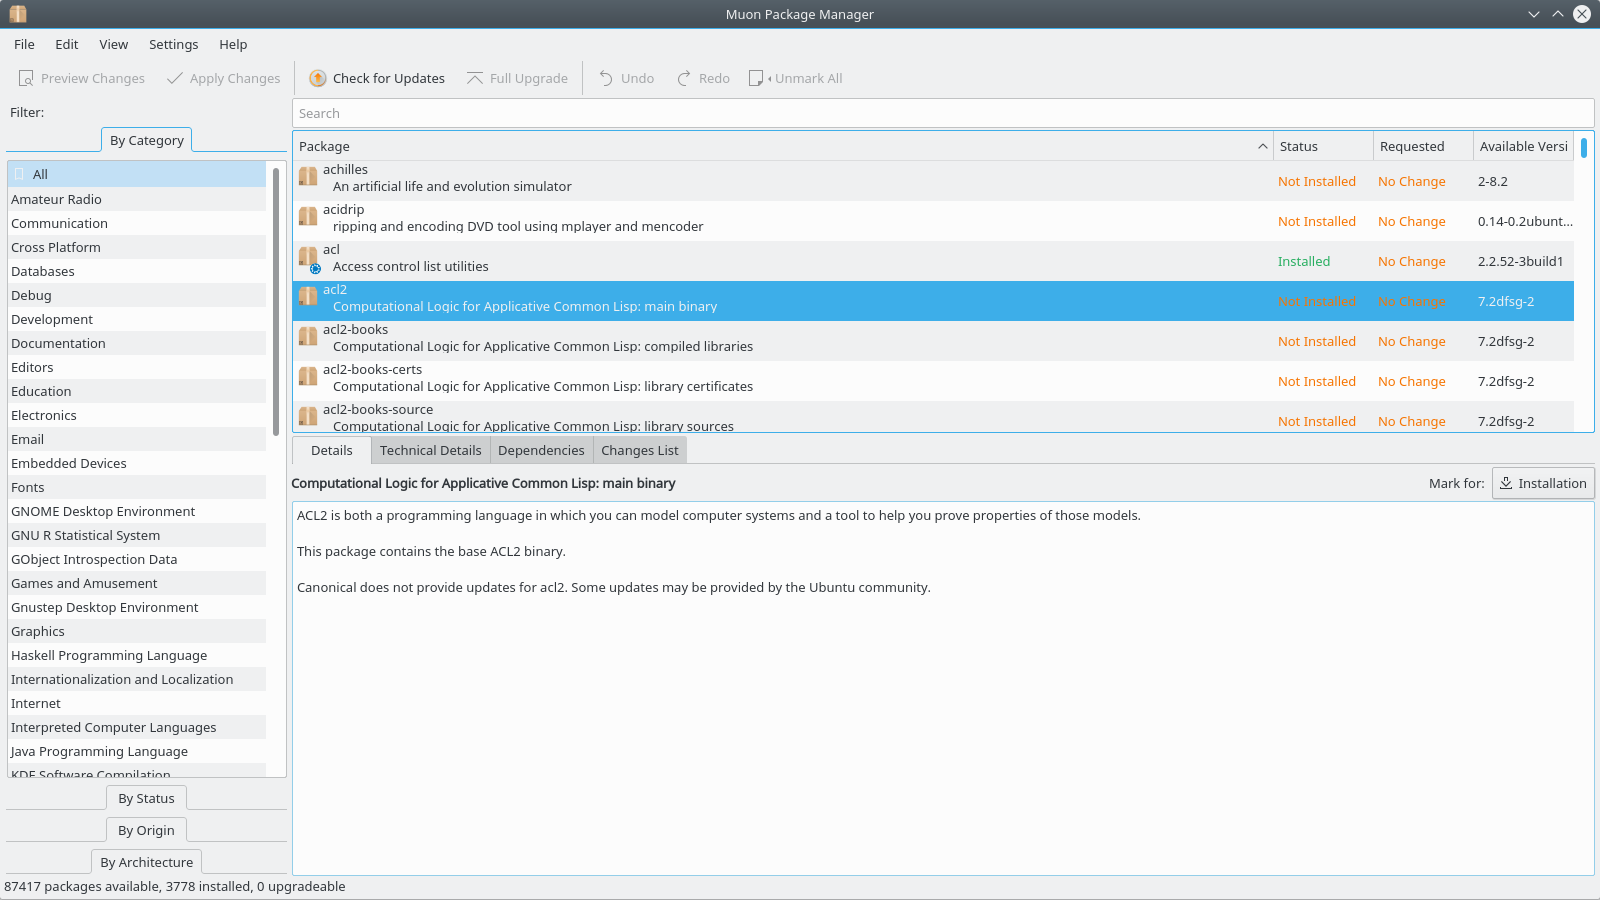
Task: Expand the By Status filter section
Action: click(x=146, y=798)
